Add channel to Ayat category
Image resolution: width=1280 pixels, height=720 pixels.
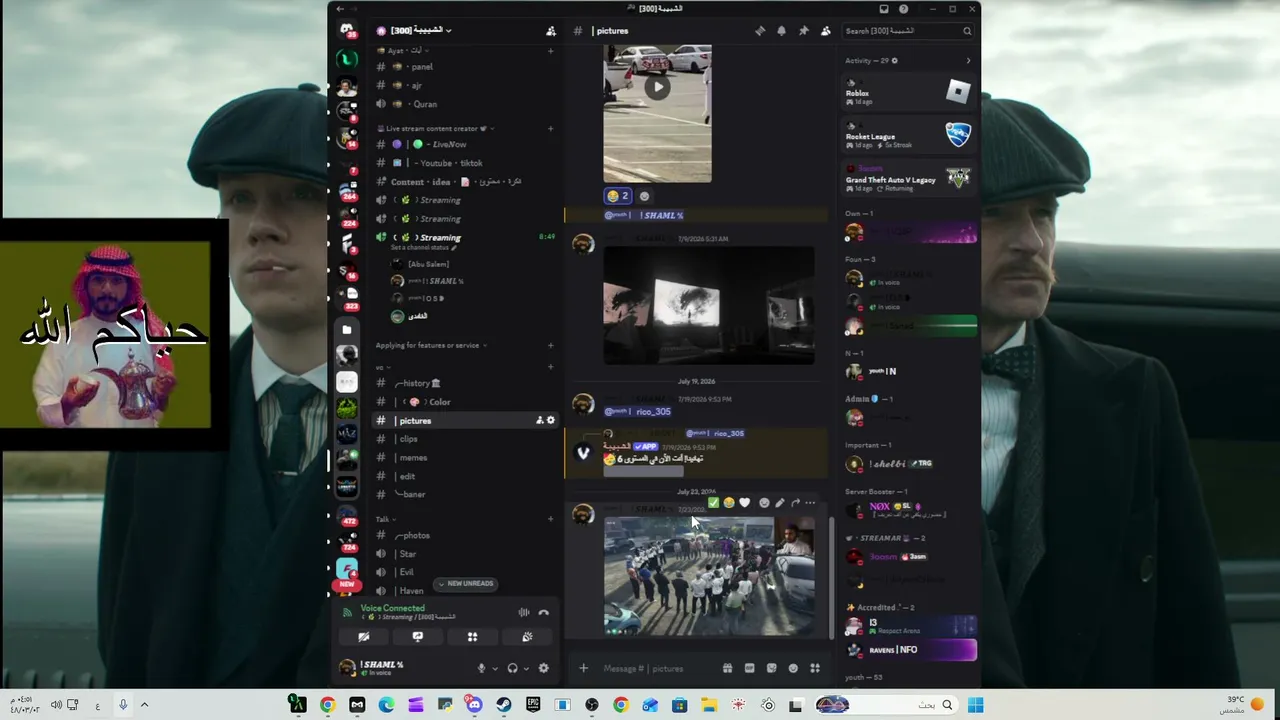550,51
